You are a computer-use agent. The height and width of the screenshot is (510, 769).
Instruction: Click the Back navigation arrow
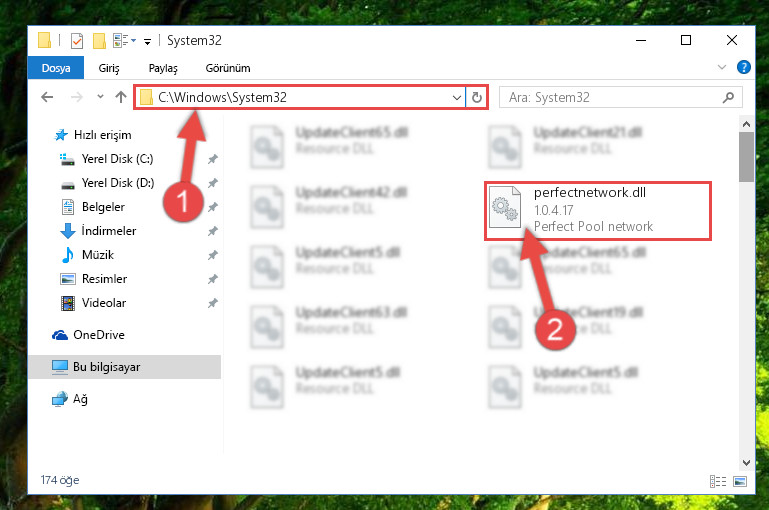[x=47, y=97]
